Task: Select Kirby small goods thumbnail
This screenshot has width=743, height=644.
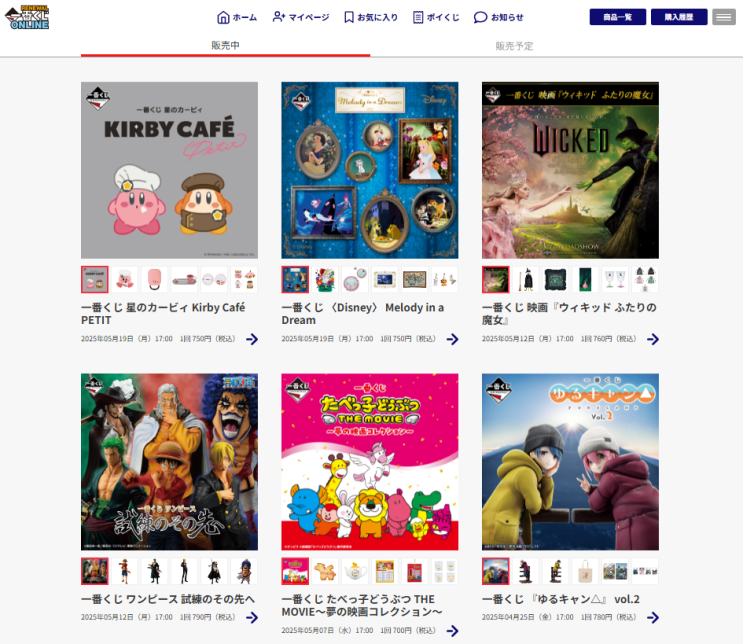Action: pos(244,280)
